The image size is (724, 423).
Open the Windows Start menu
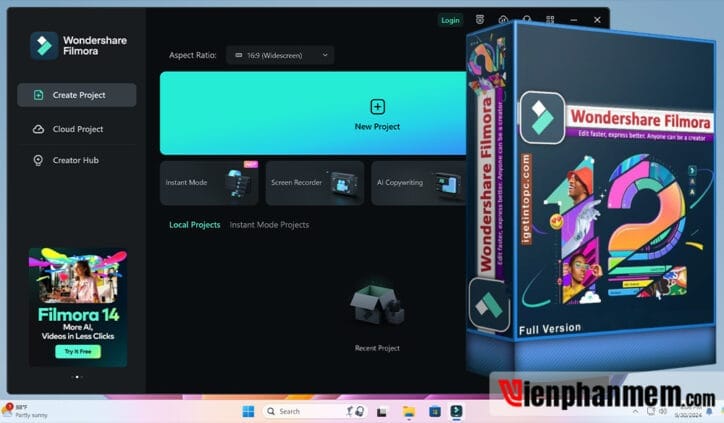point(248,411)
